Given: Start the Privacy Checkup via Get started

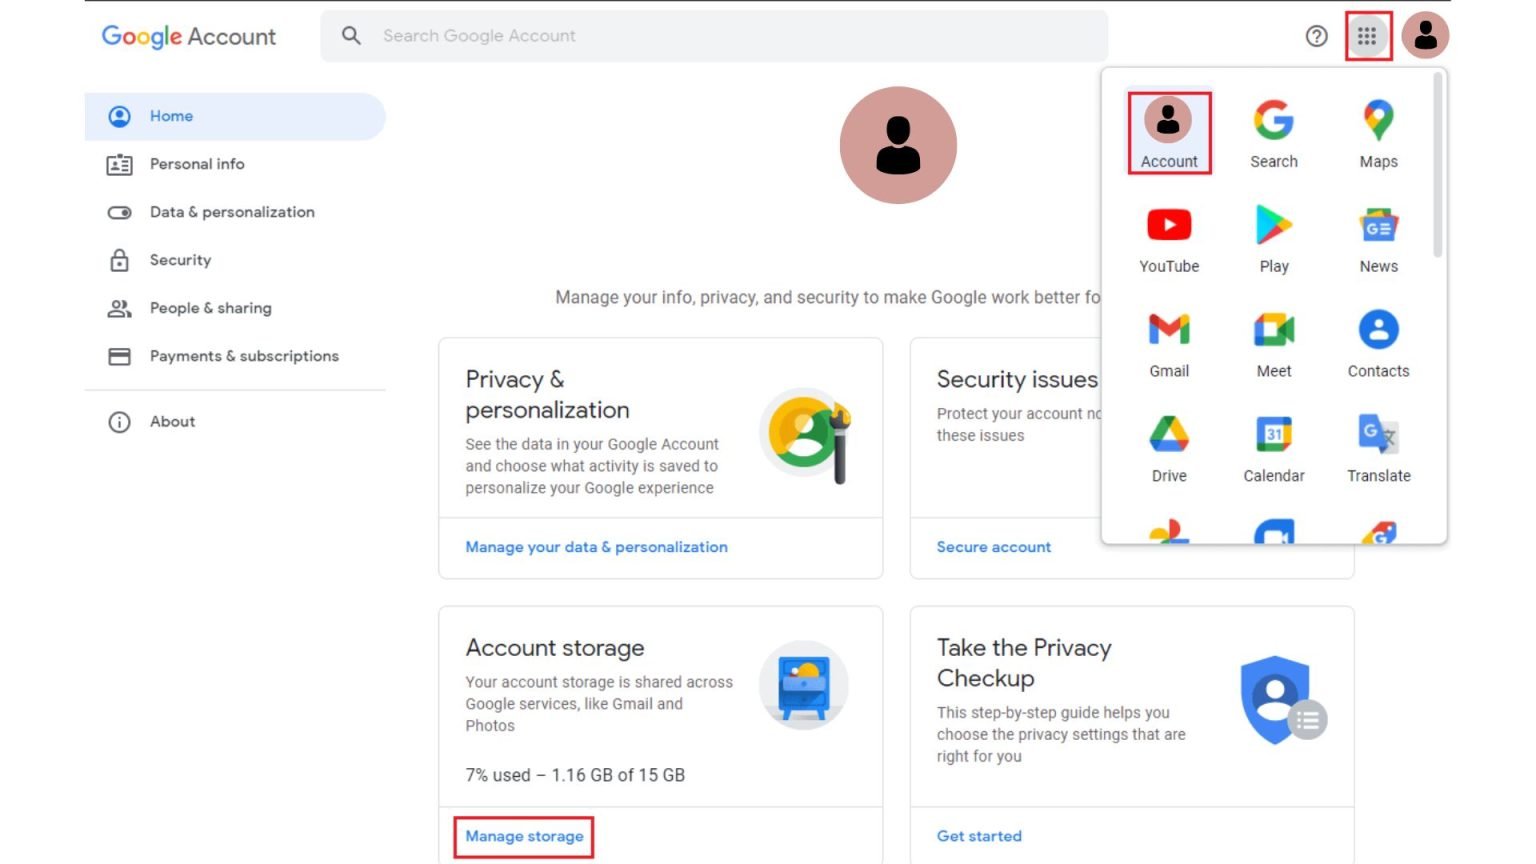Looking at the screenshot, I should pos(979,836).
